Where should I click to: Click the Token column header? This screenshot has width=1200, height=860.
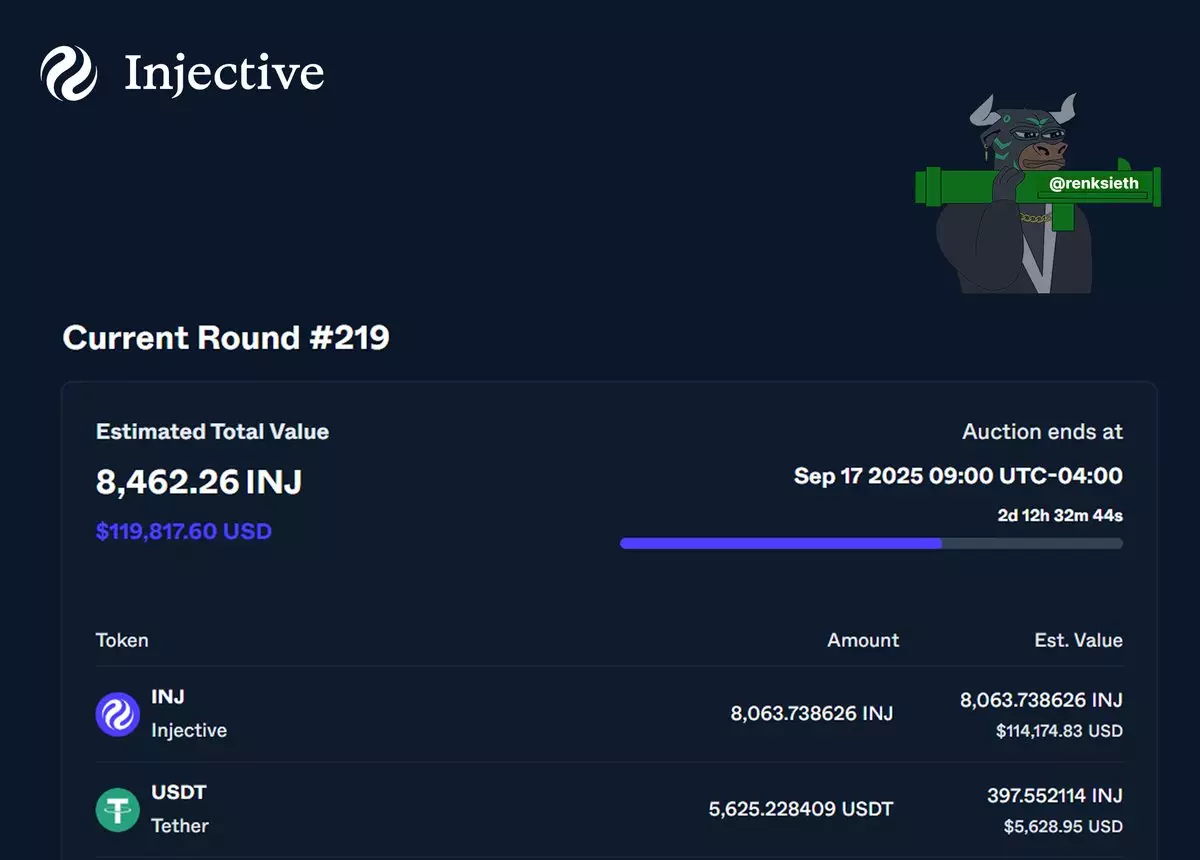(x=122, y=640)
